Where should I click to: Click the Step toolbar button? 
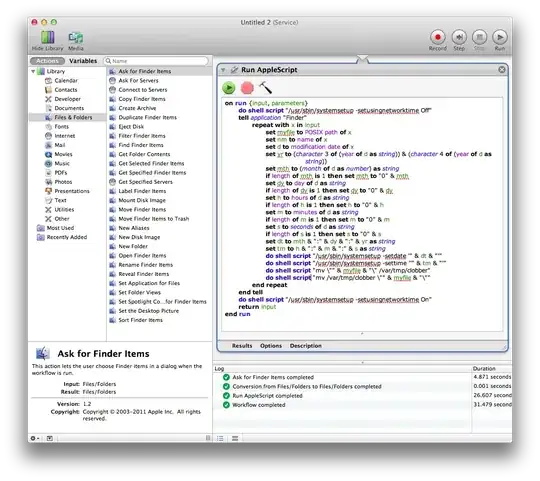459,37
